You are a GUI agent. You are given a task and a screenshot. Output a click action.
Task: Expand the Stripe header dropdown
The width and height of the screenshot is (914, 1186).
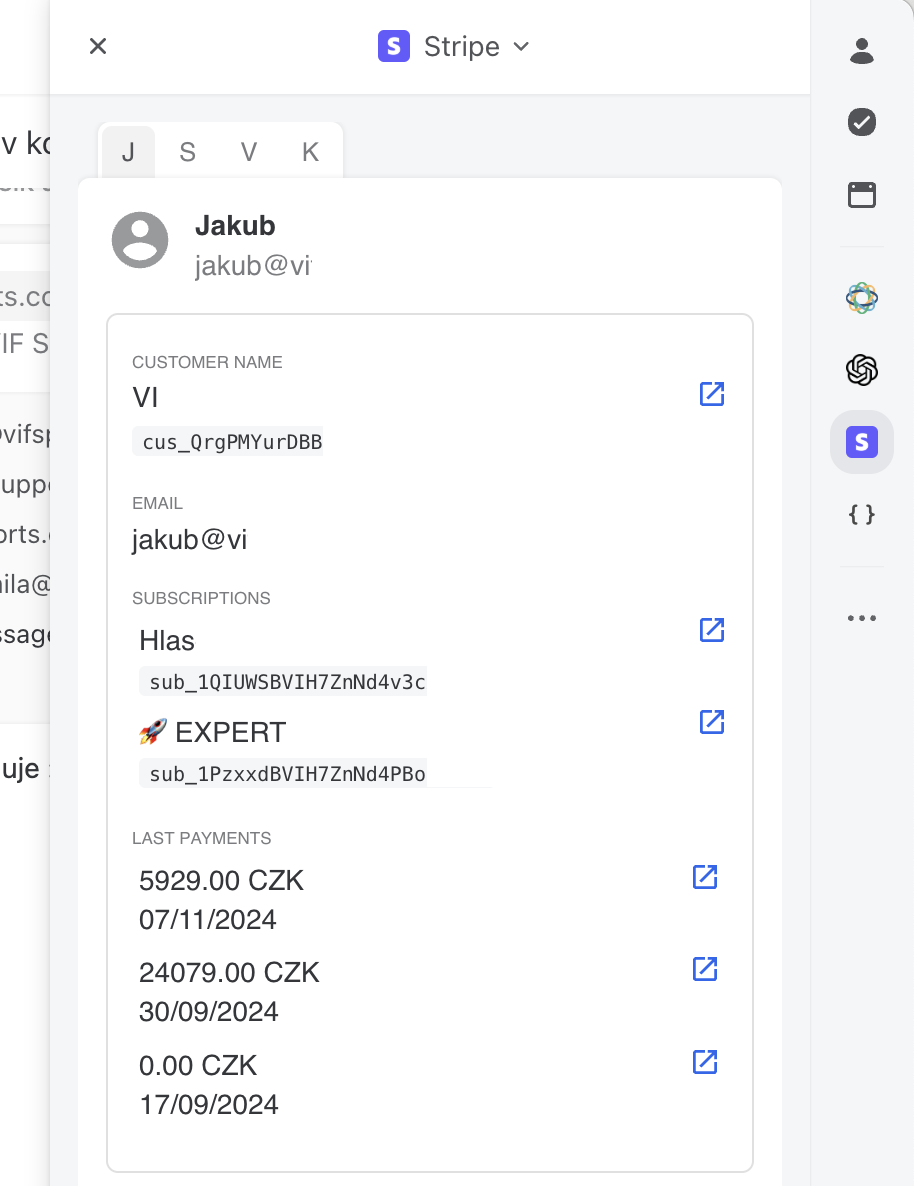pos(521,46)
